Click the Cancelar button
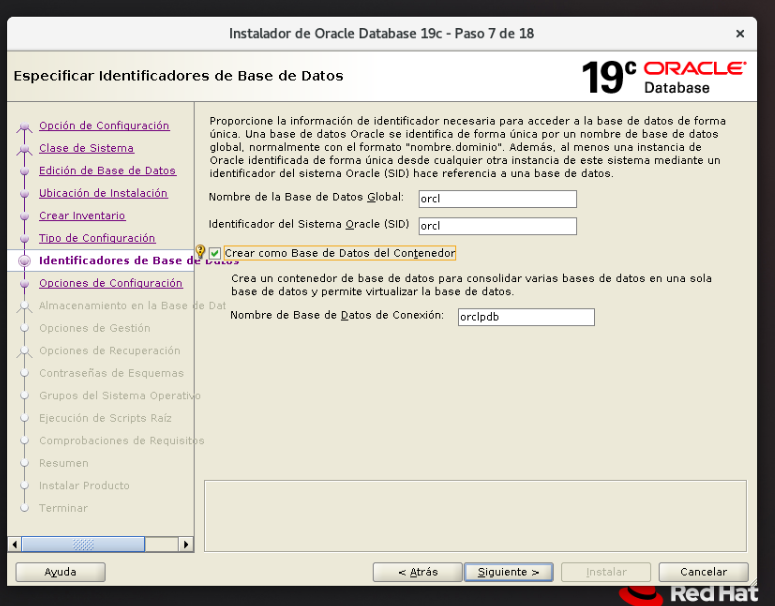The width and height of the screenshot is (775, 606). (703, 572)
